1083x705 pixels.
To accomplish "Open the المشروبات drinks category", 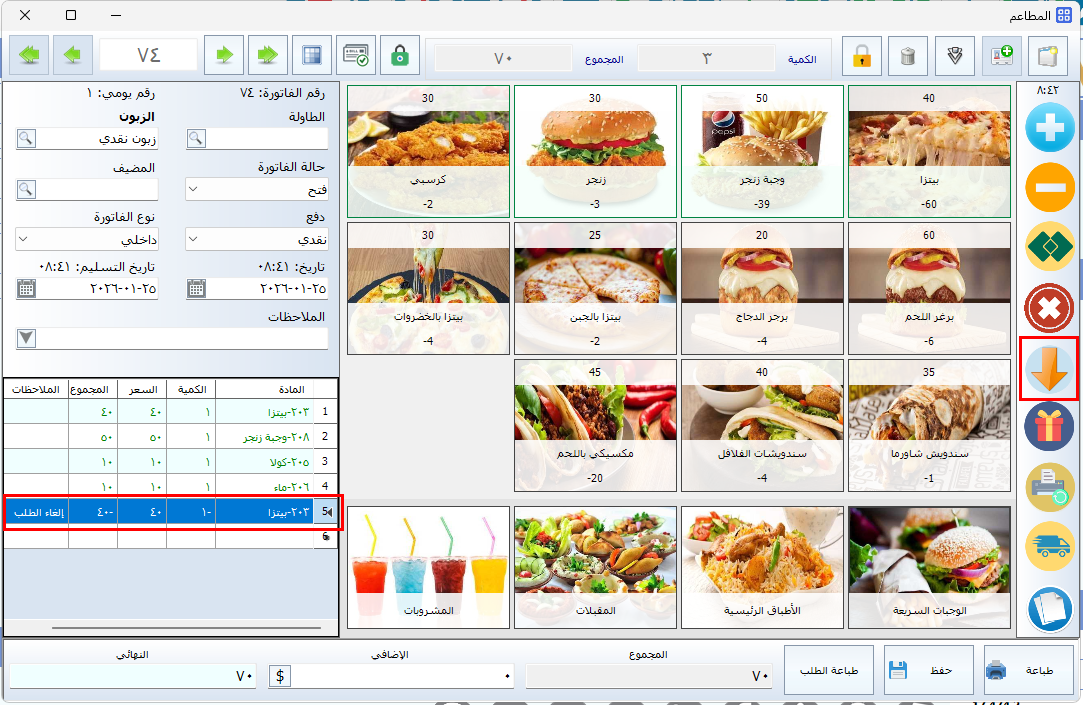I will pyautogui.click(x=428, y=567).
